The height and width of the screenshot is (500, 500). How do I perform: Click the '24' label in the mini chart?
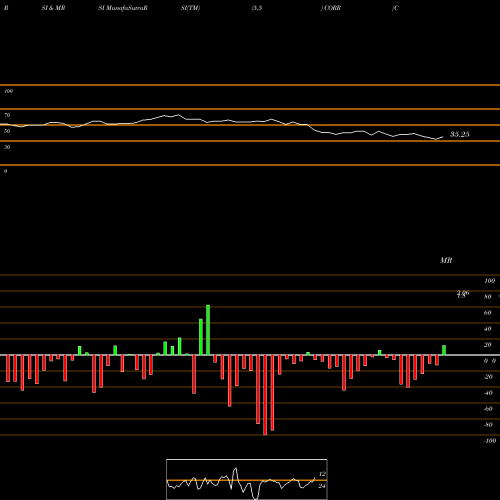tap(322, 486)
